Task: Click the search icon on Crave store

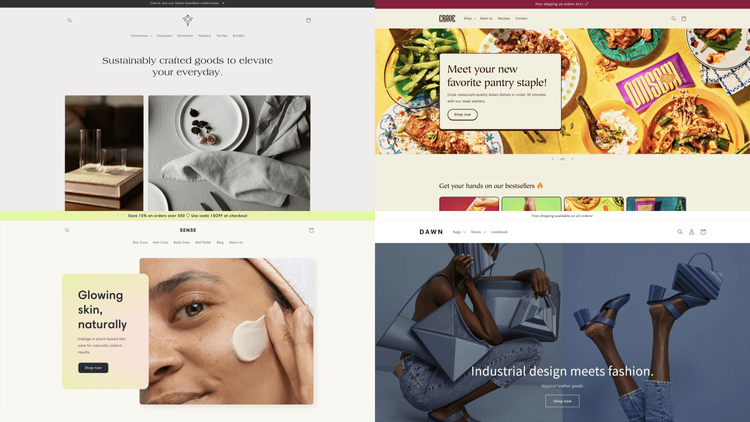Action: pos(673,19)
